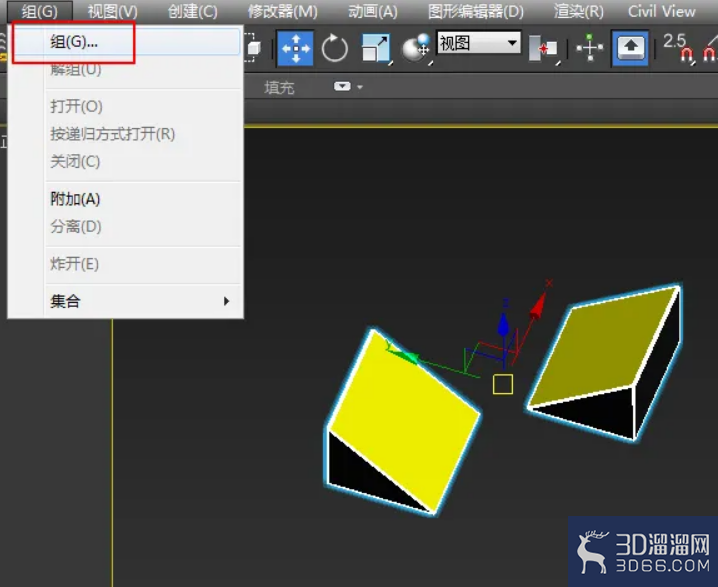Expand the 集合 submenu
This screenshot has width=718, height=587.
click(x=126, y=301)
